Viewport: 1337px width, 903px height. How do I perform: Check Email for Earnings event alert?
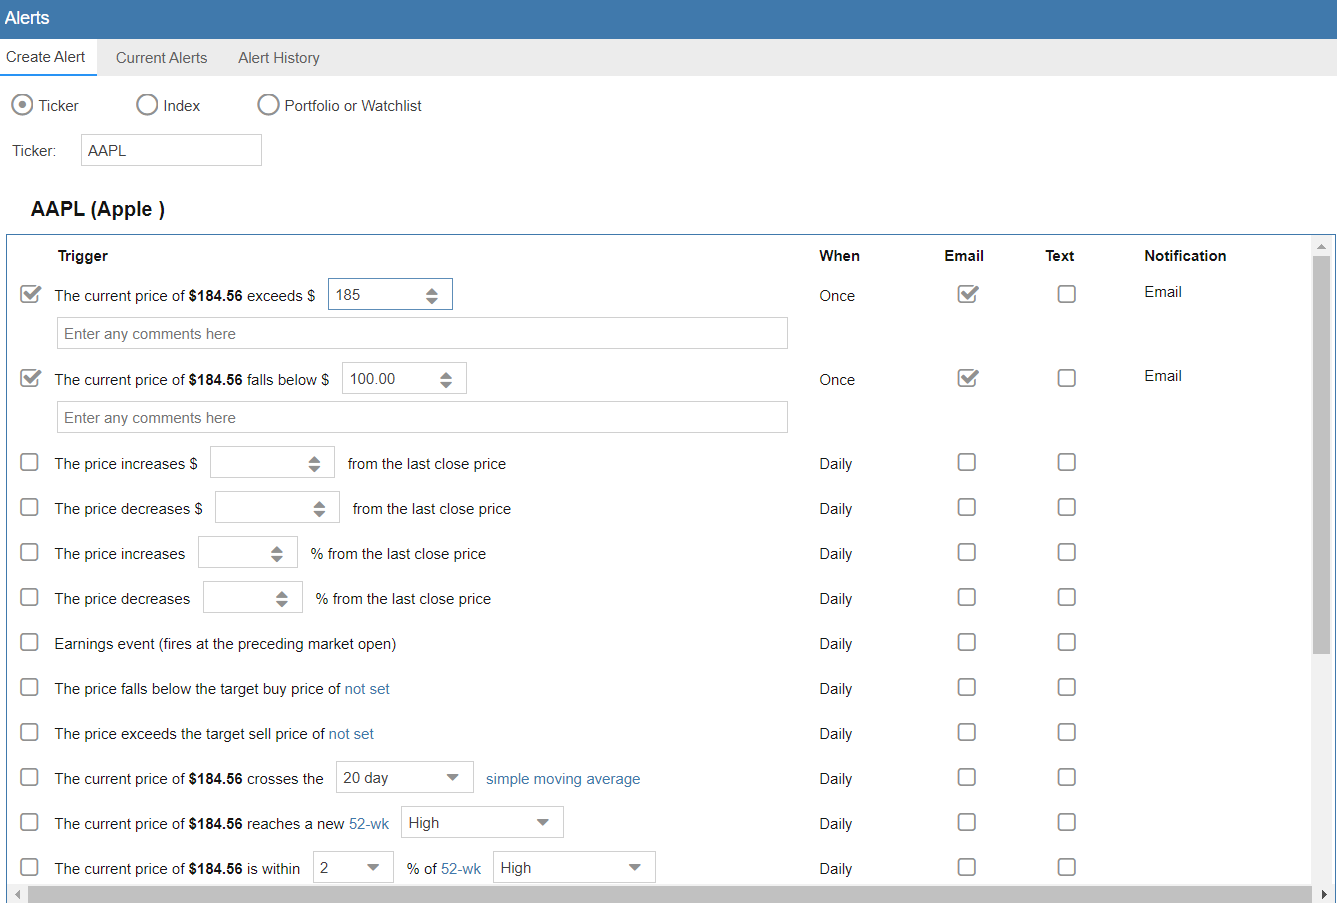pyautogui.click(x=967, y=642)
